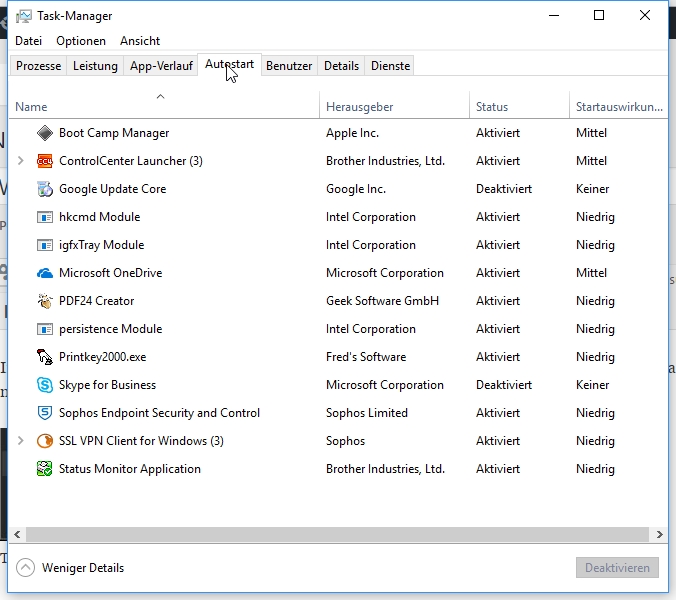Switch to the Leistung tab
This screenshot has width=676, height=600.
point(95,66)
